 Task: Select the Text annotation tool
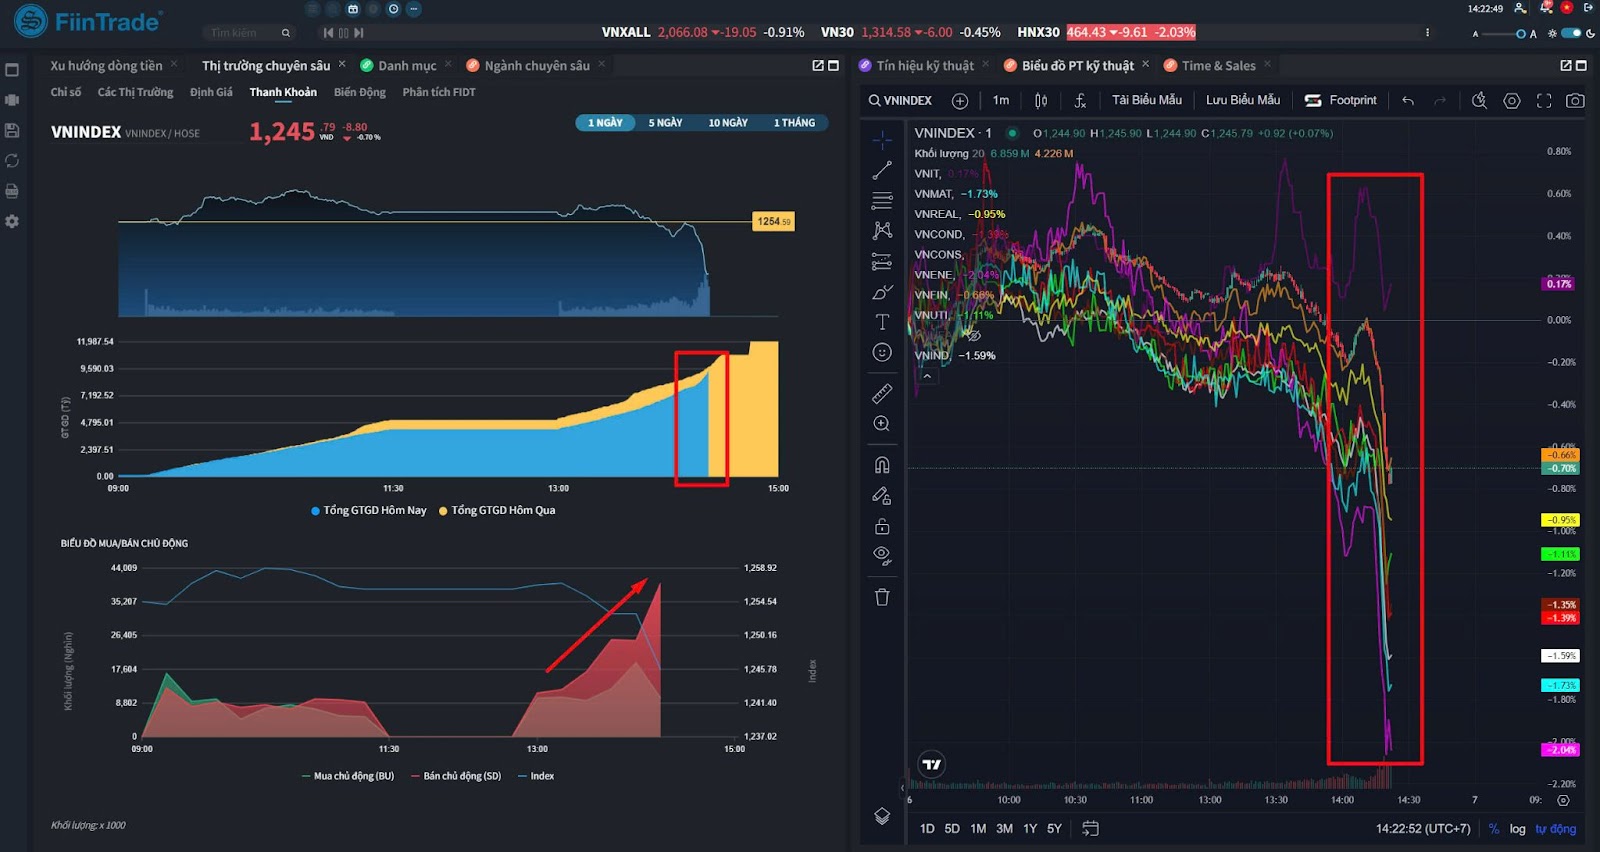pos(881,322)
